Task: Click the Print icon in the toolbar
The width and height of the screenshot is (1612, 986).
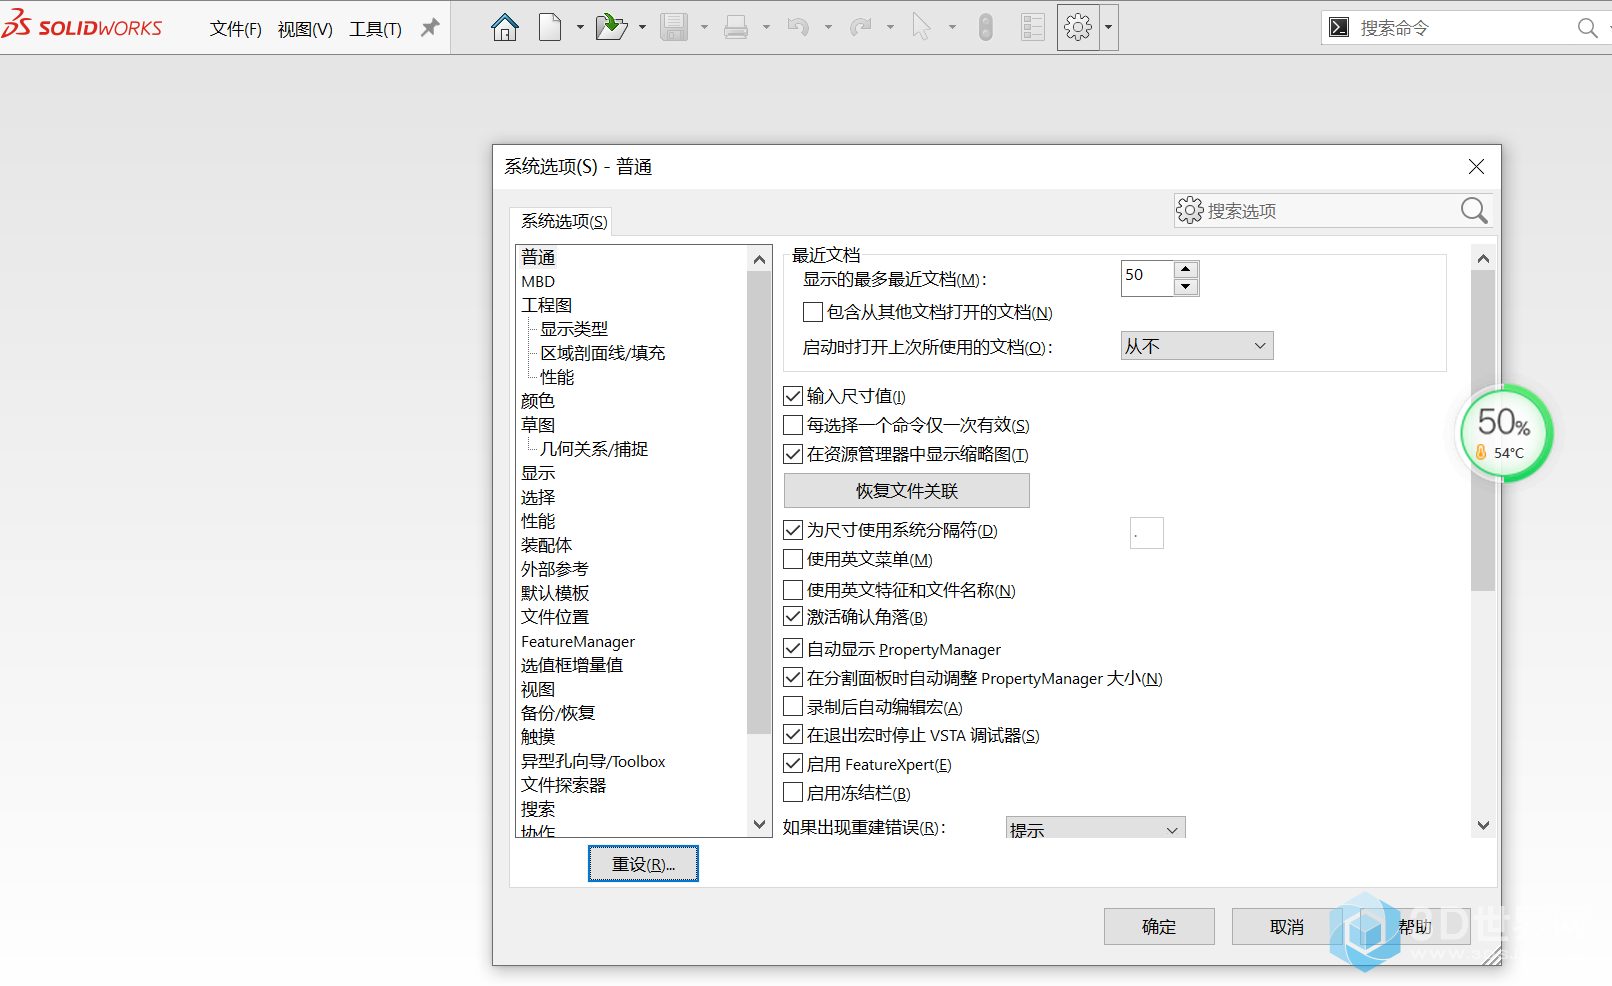Action: click(x=736, y=27)
